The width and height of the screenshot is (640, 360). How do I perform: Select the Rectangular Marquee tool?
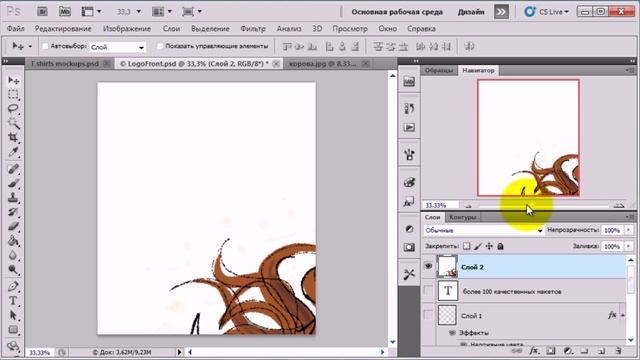[x=13, y=95]
